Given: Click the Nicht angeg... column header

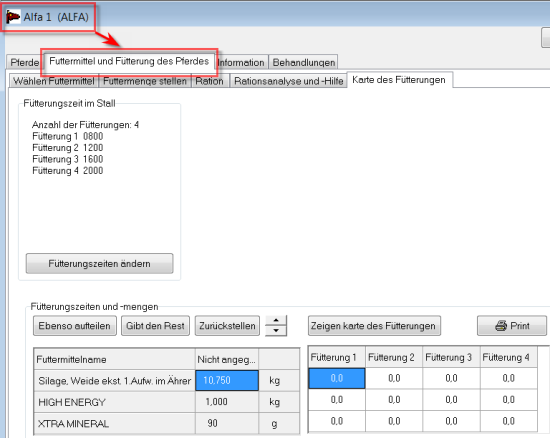Looking at the screenshot, I should [227, 359].
